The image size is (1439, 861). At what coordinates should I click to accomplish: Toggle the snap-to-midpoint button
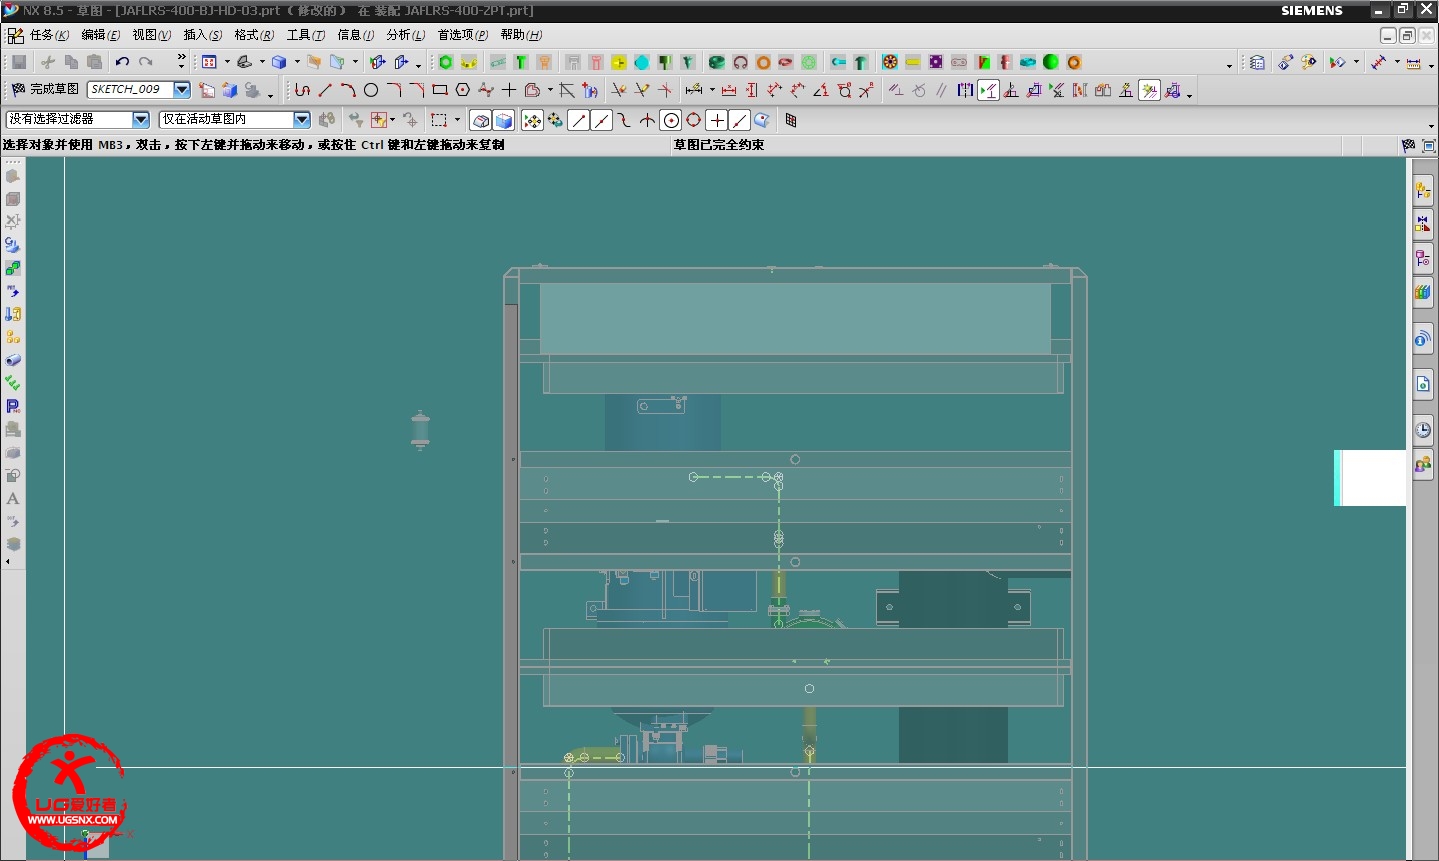pyautogui.click(x=601, y=120)
